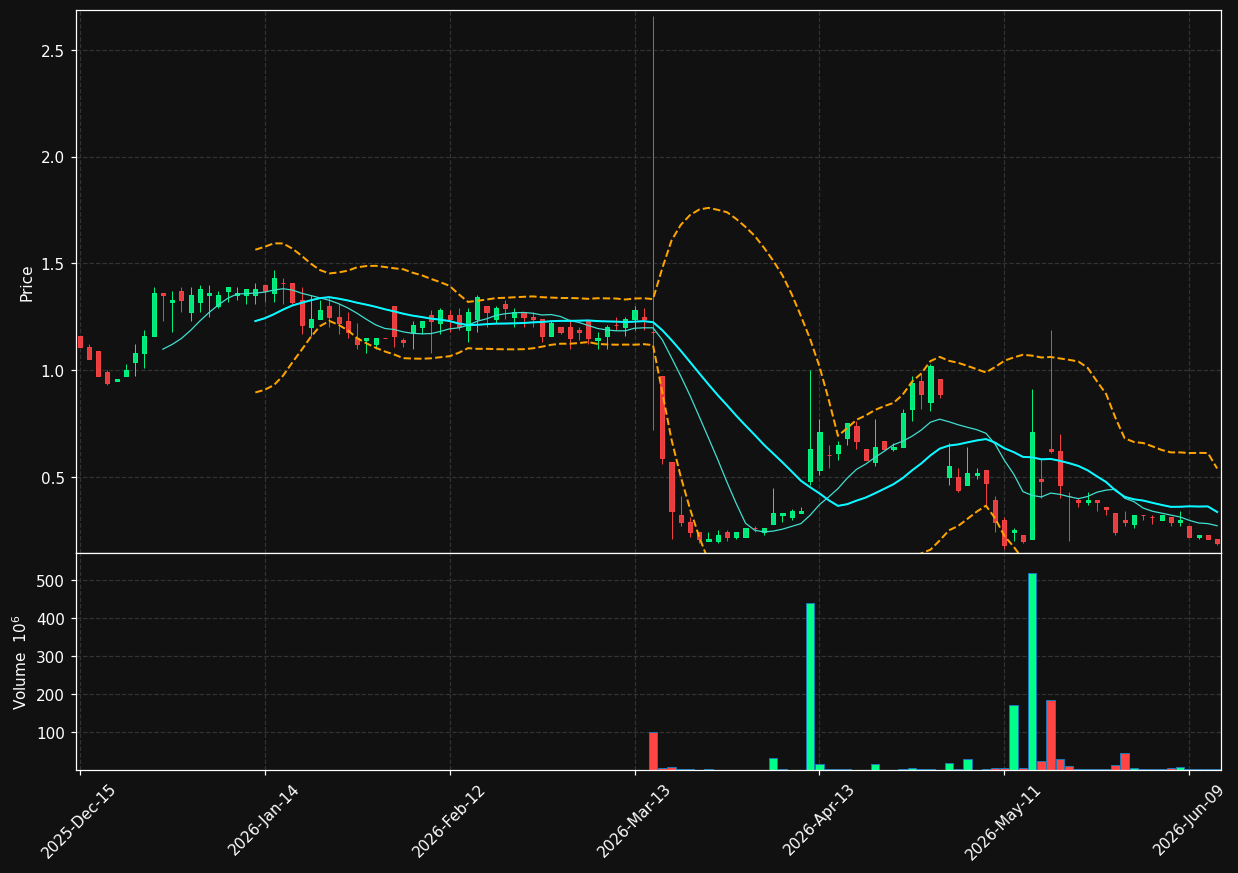Click the 2.0 price axis label
This screenshot has height=873, width=1238.
[53, 157]
